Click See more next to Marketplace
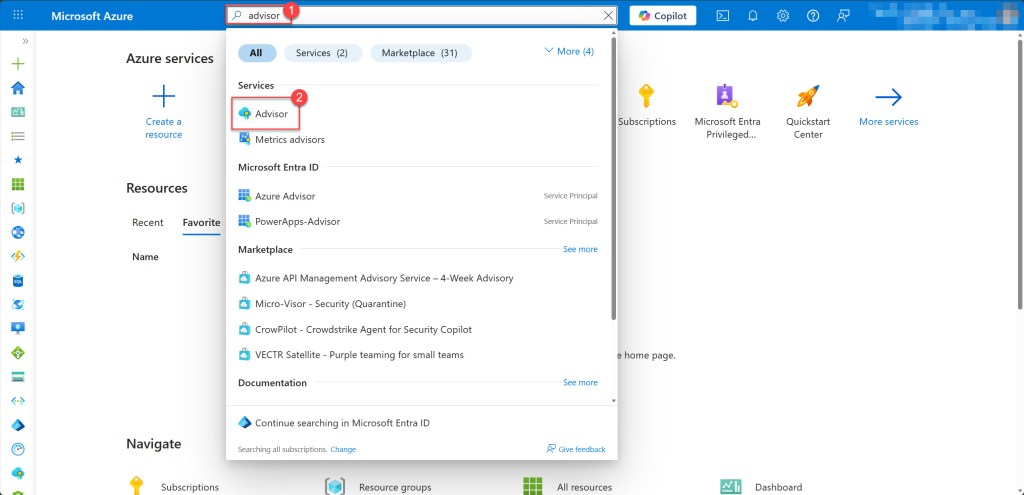The height and width of the screenshot is (495, 1024). [x=580, y=249]
